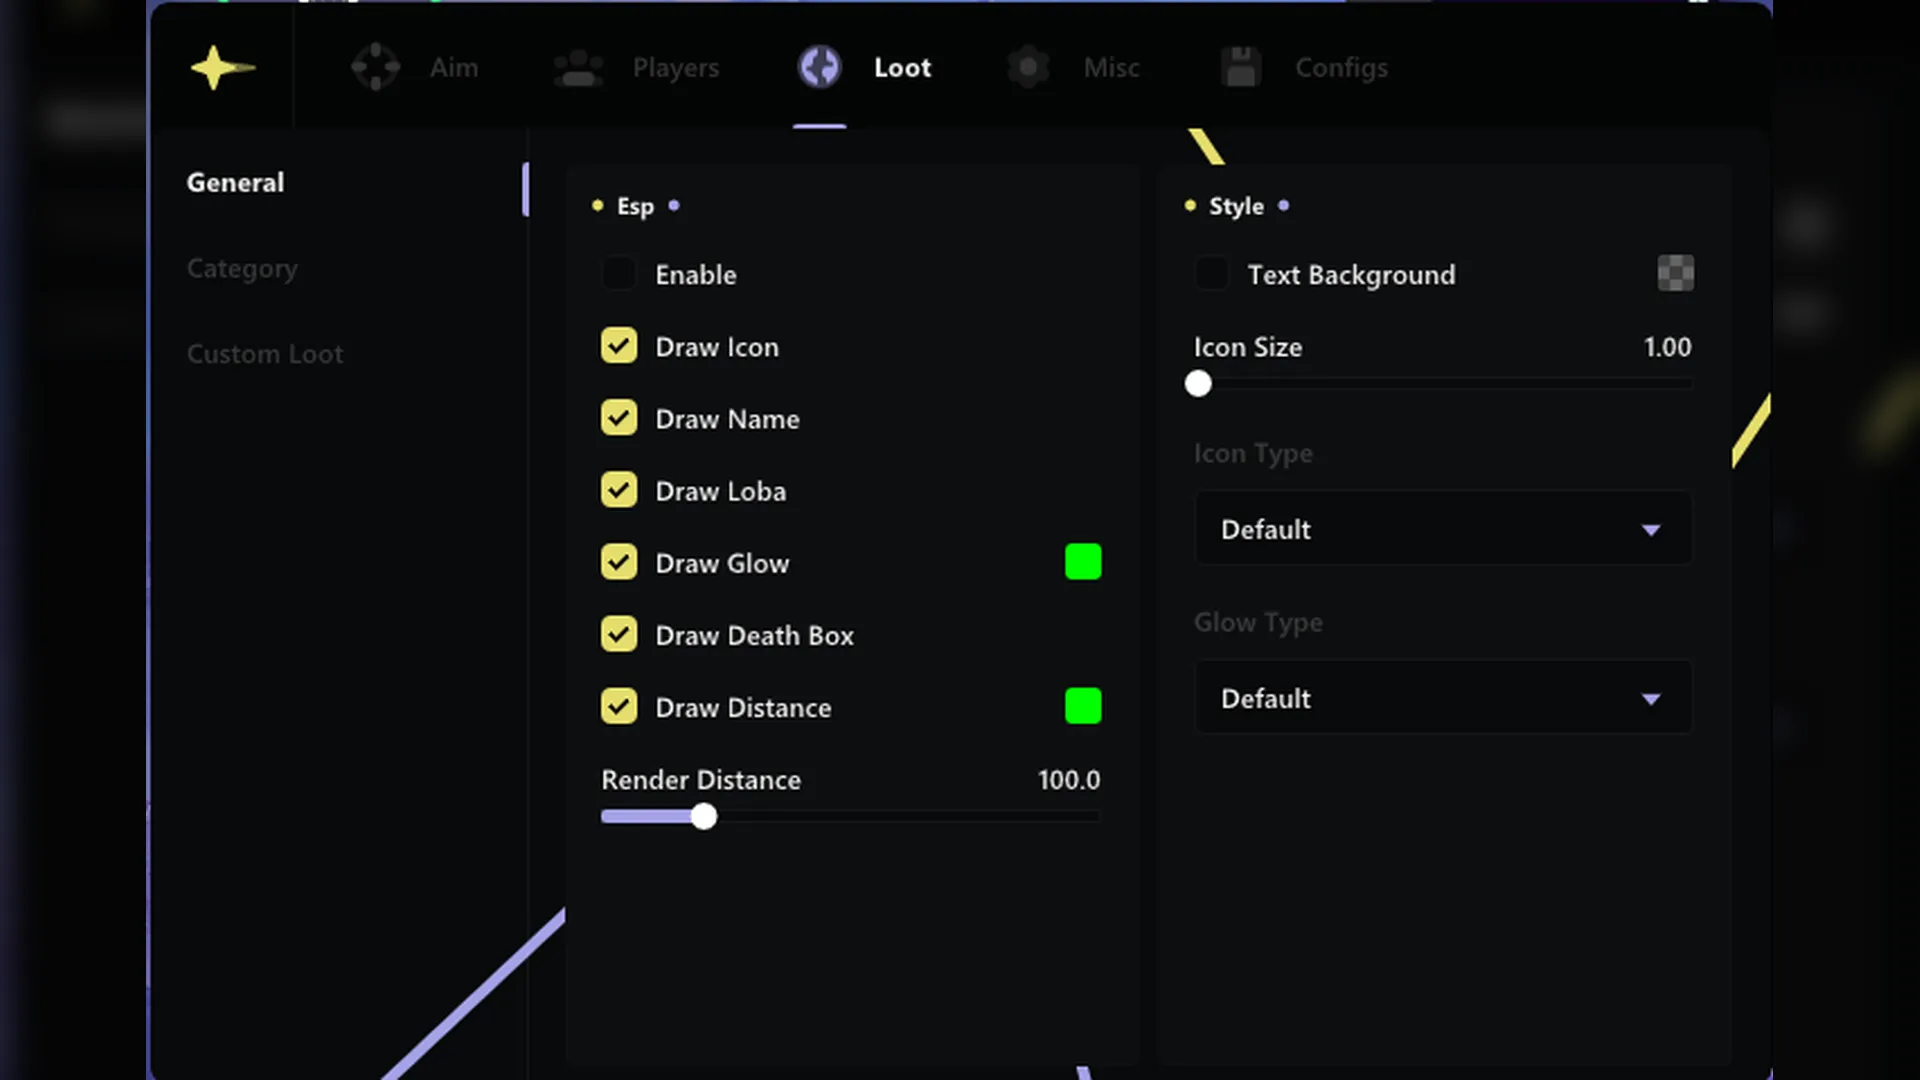The image size is (1920, 1080).
Task: Click the Players group icon
Action: [578, 68]
